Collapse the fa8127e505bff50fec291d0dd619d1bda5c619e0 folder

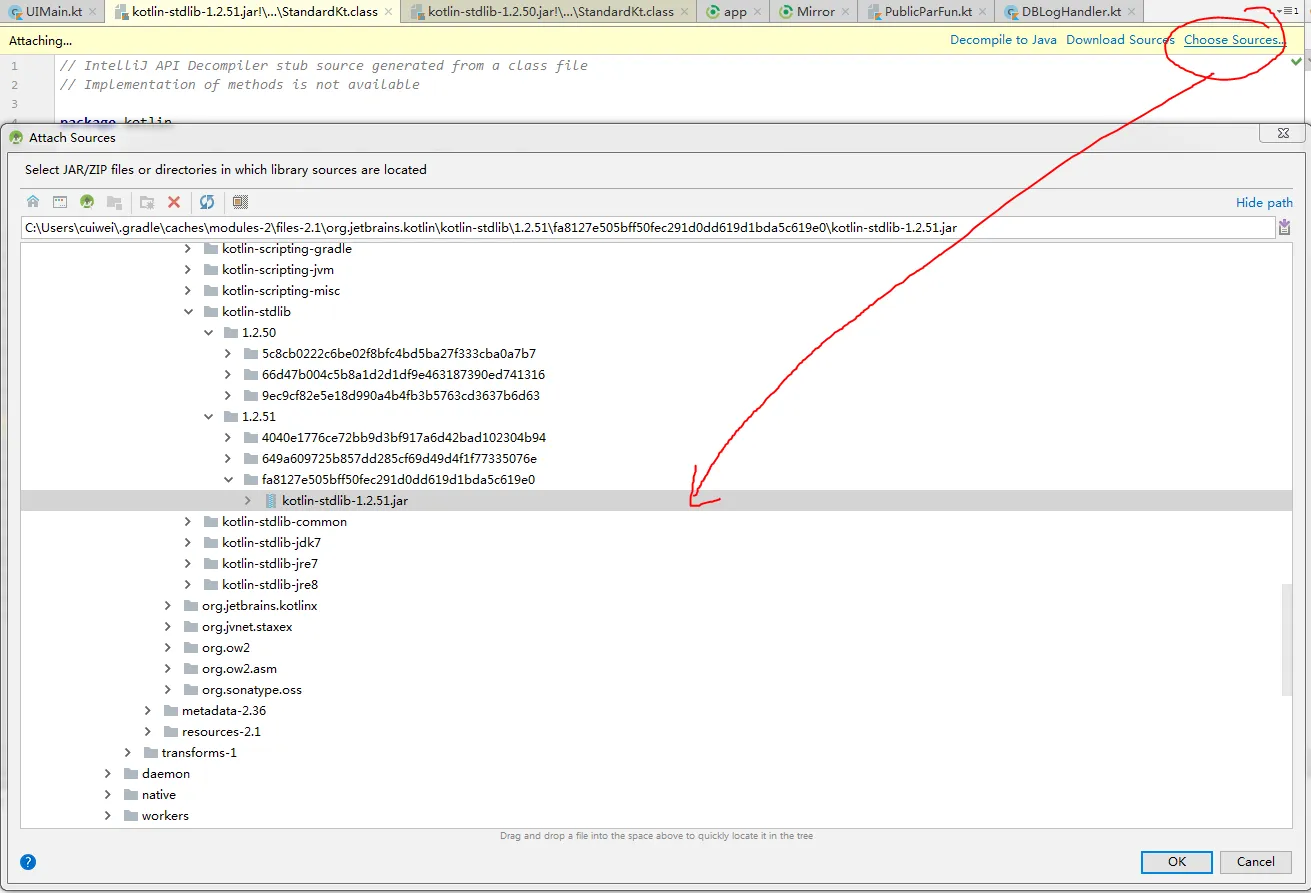pos(228,479)
